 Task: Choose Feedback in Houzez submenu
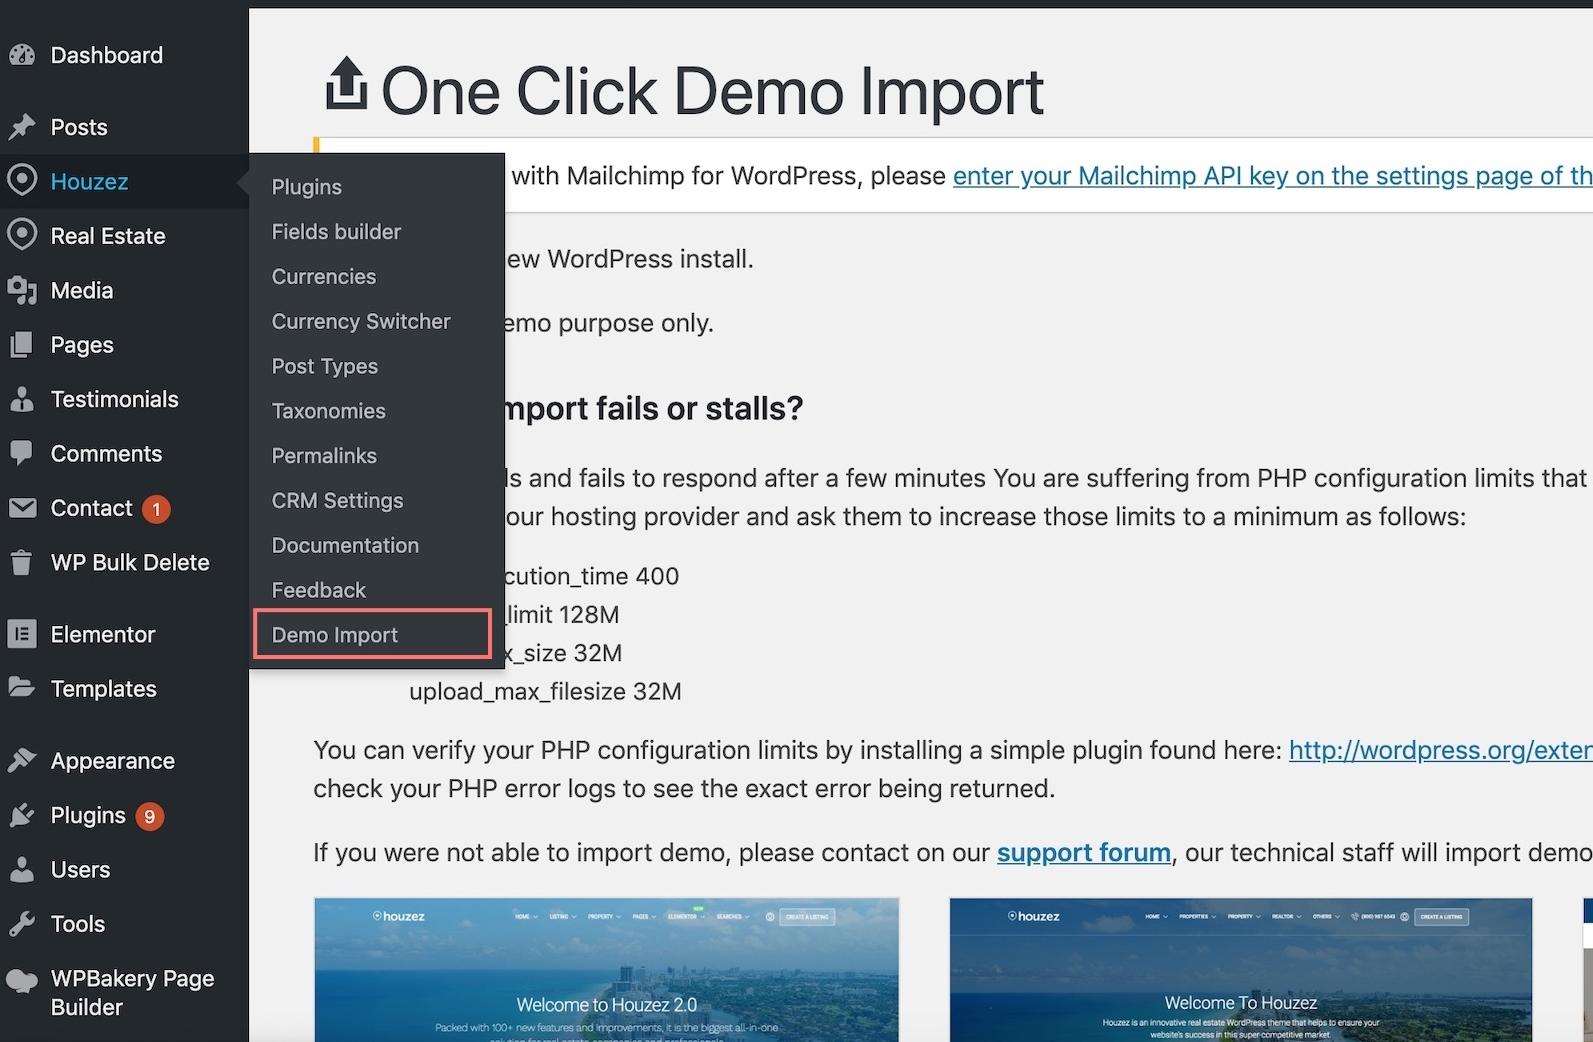(319, 590)
